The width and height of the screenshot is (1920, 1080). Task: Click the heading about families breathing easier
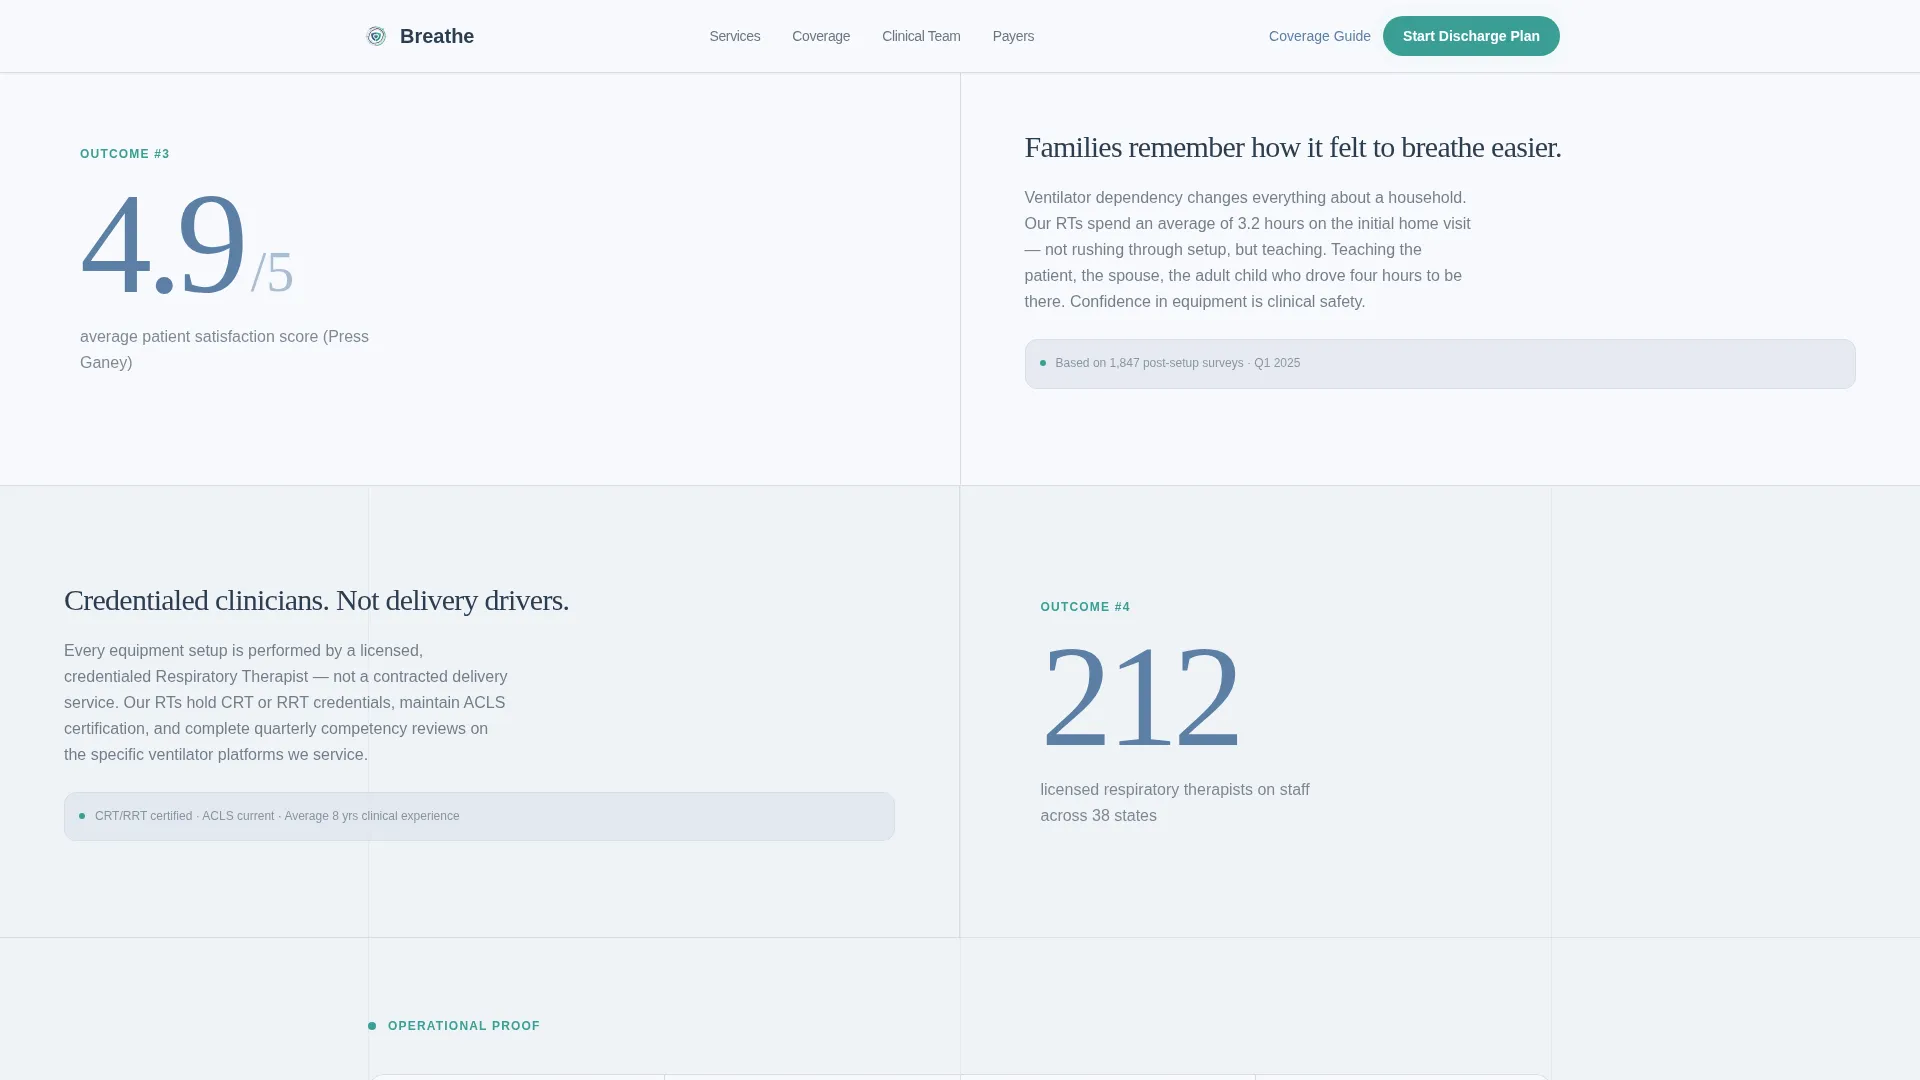pos(1293,147)
